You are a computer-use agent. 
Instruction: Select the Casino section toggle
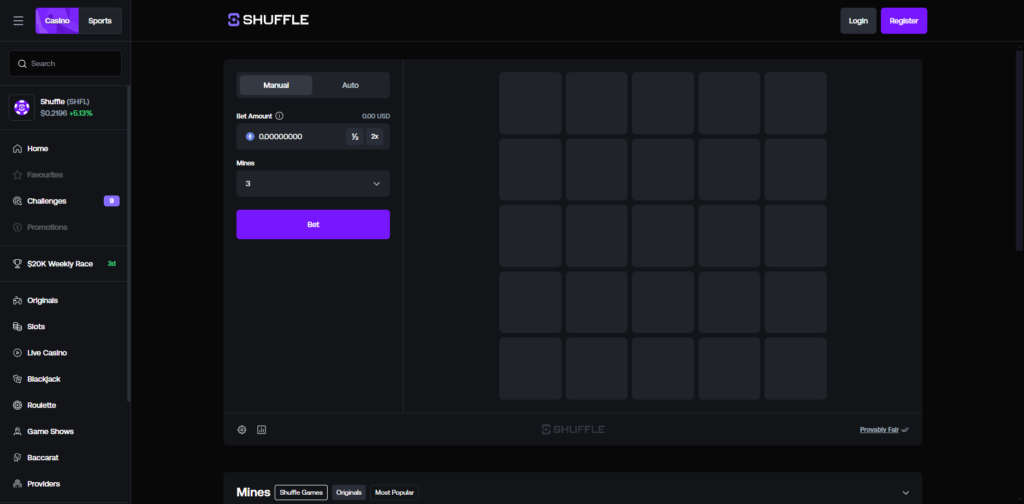tap(57, 21)
